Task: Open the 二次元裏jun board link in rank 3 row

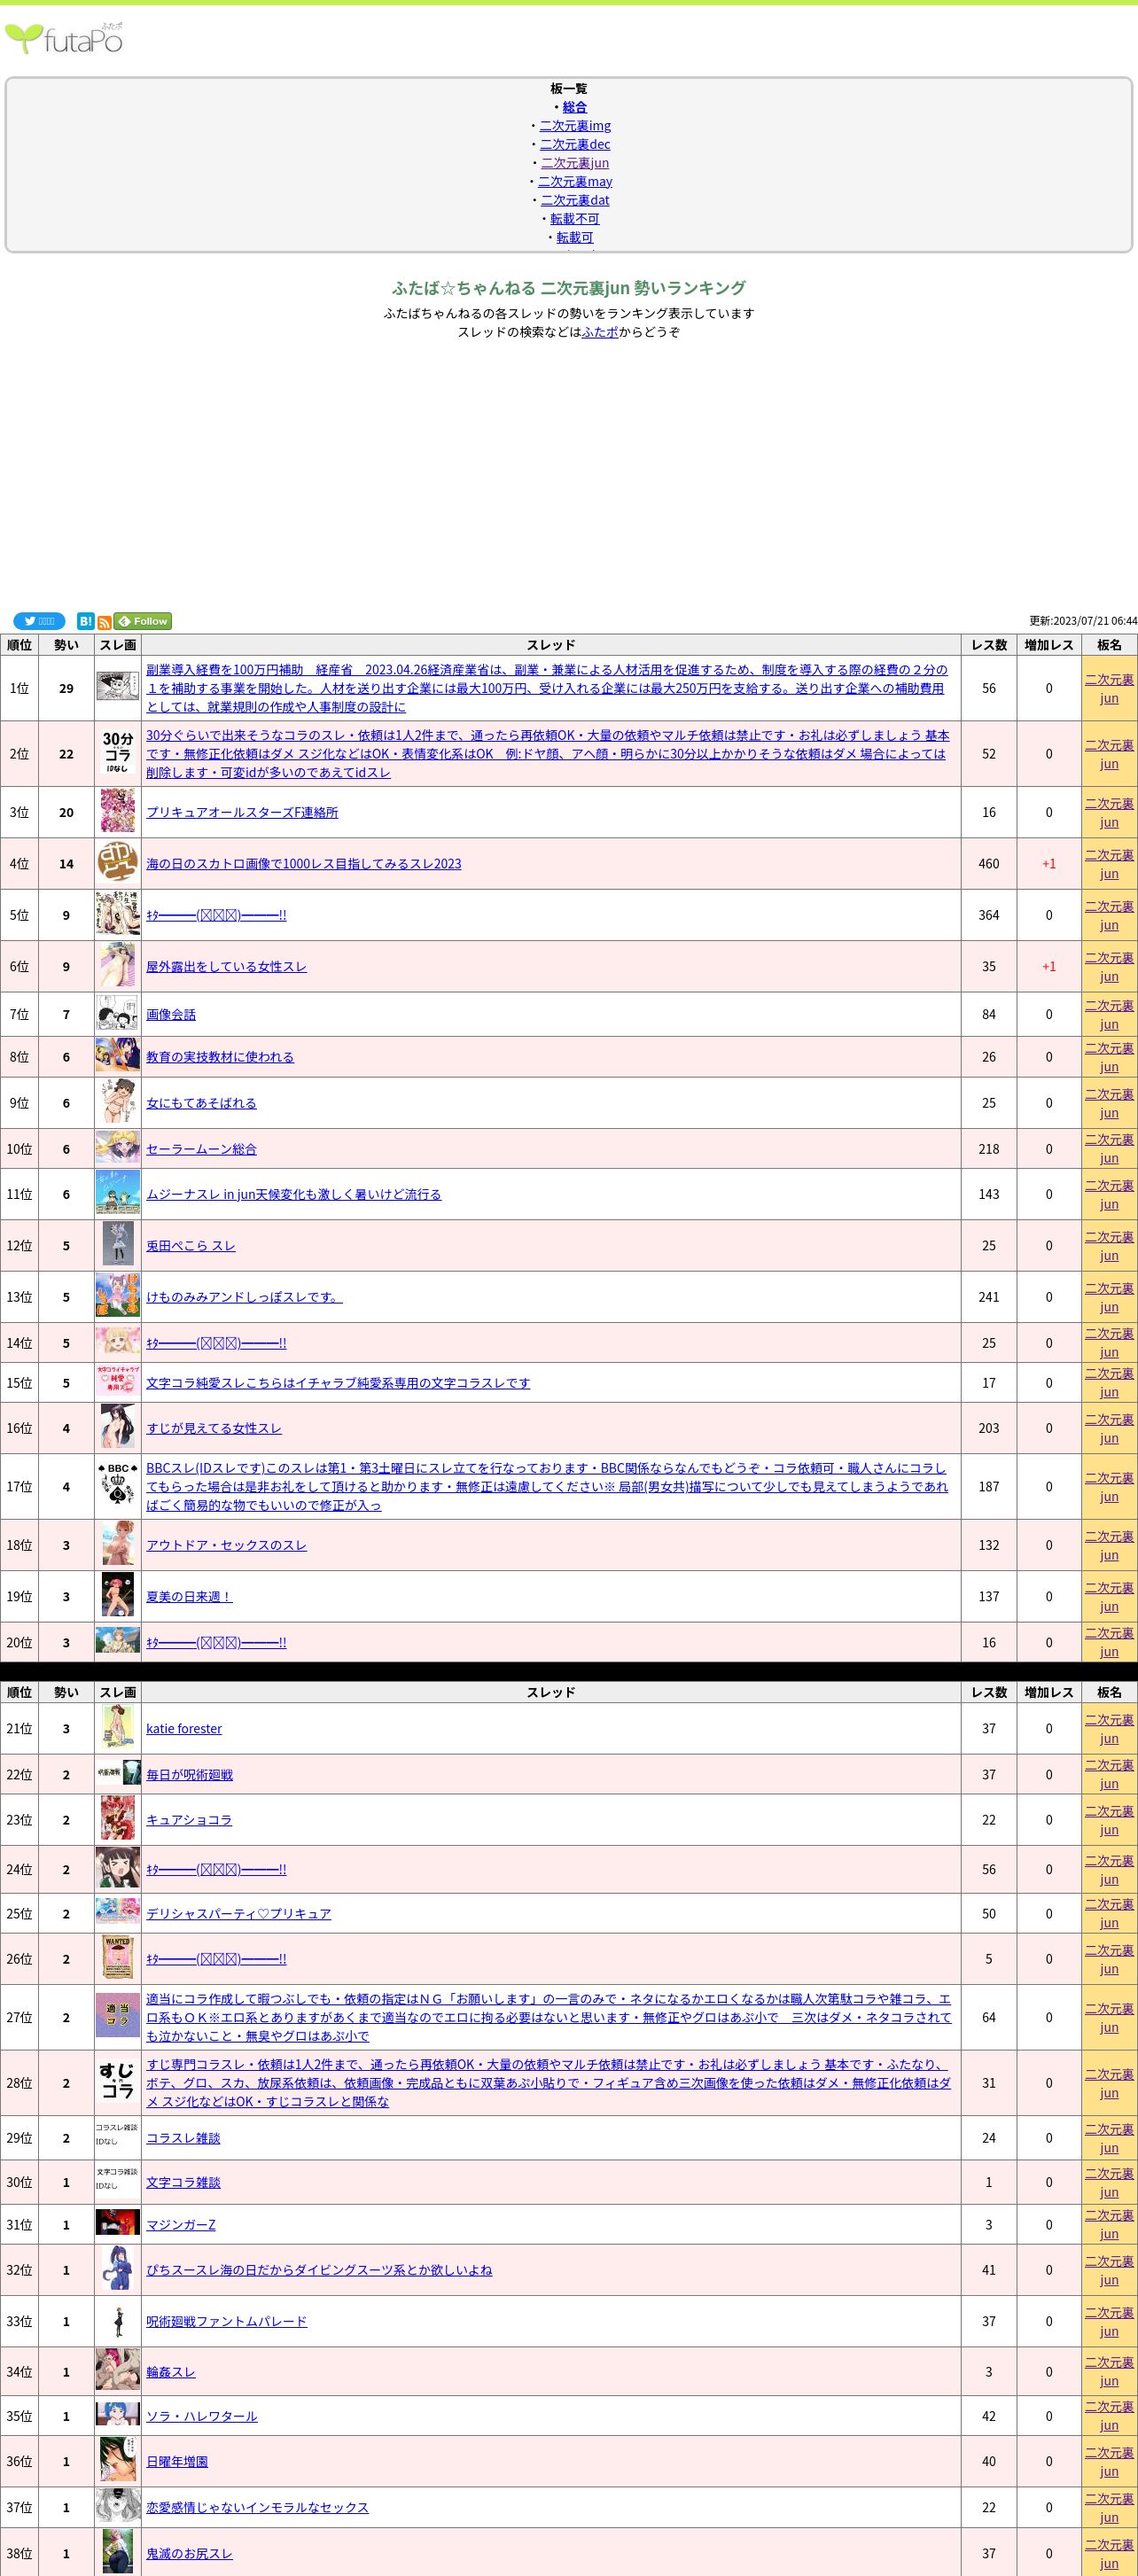Action: (1109, 812)
